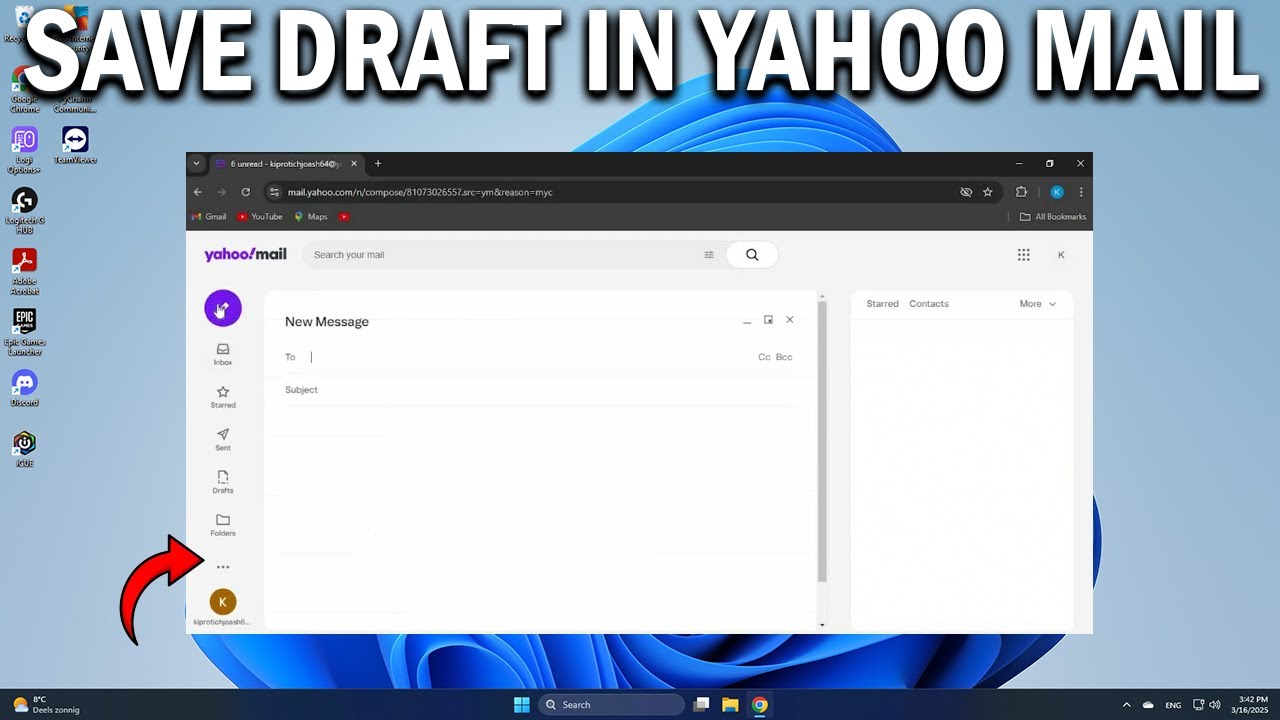Select the '6 unread' Yahoo Mail browser tab

click(288, 164)
